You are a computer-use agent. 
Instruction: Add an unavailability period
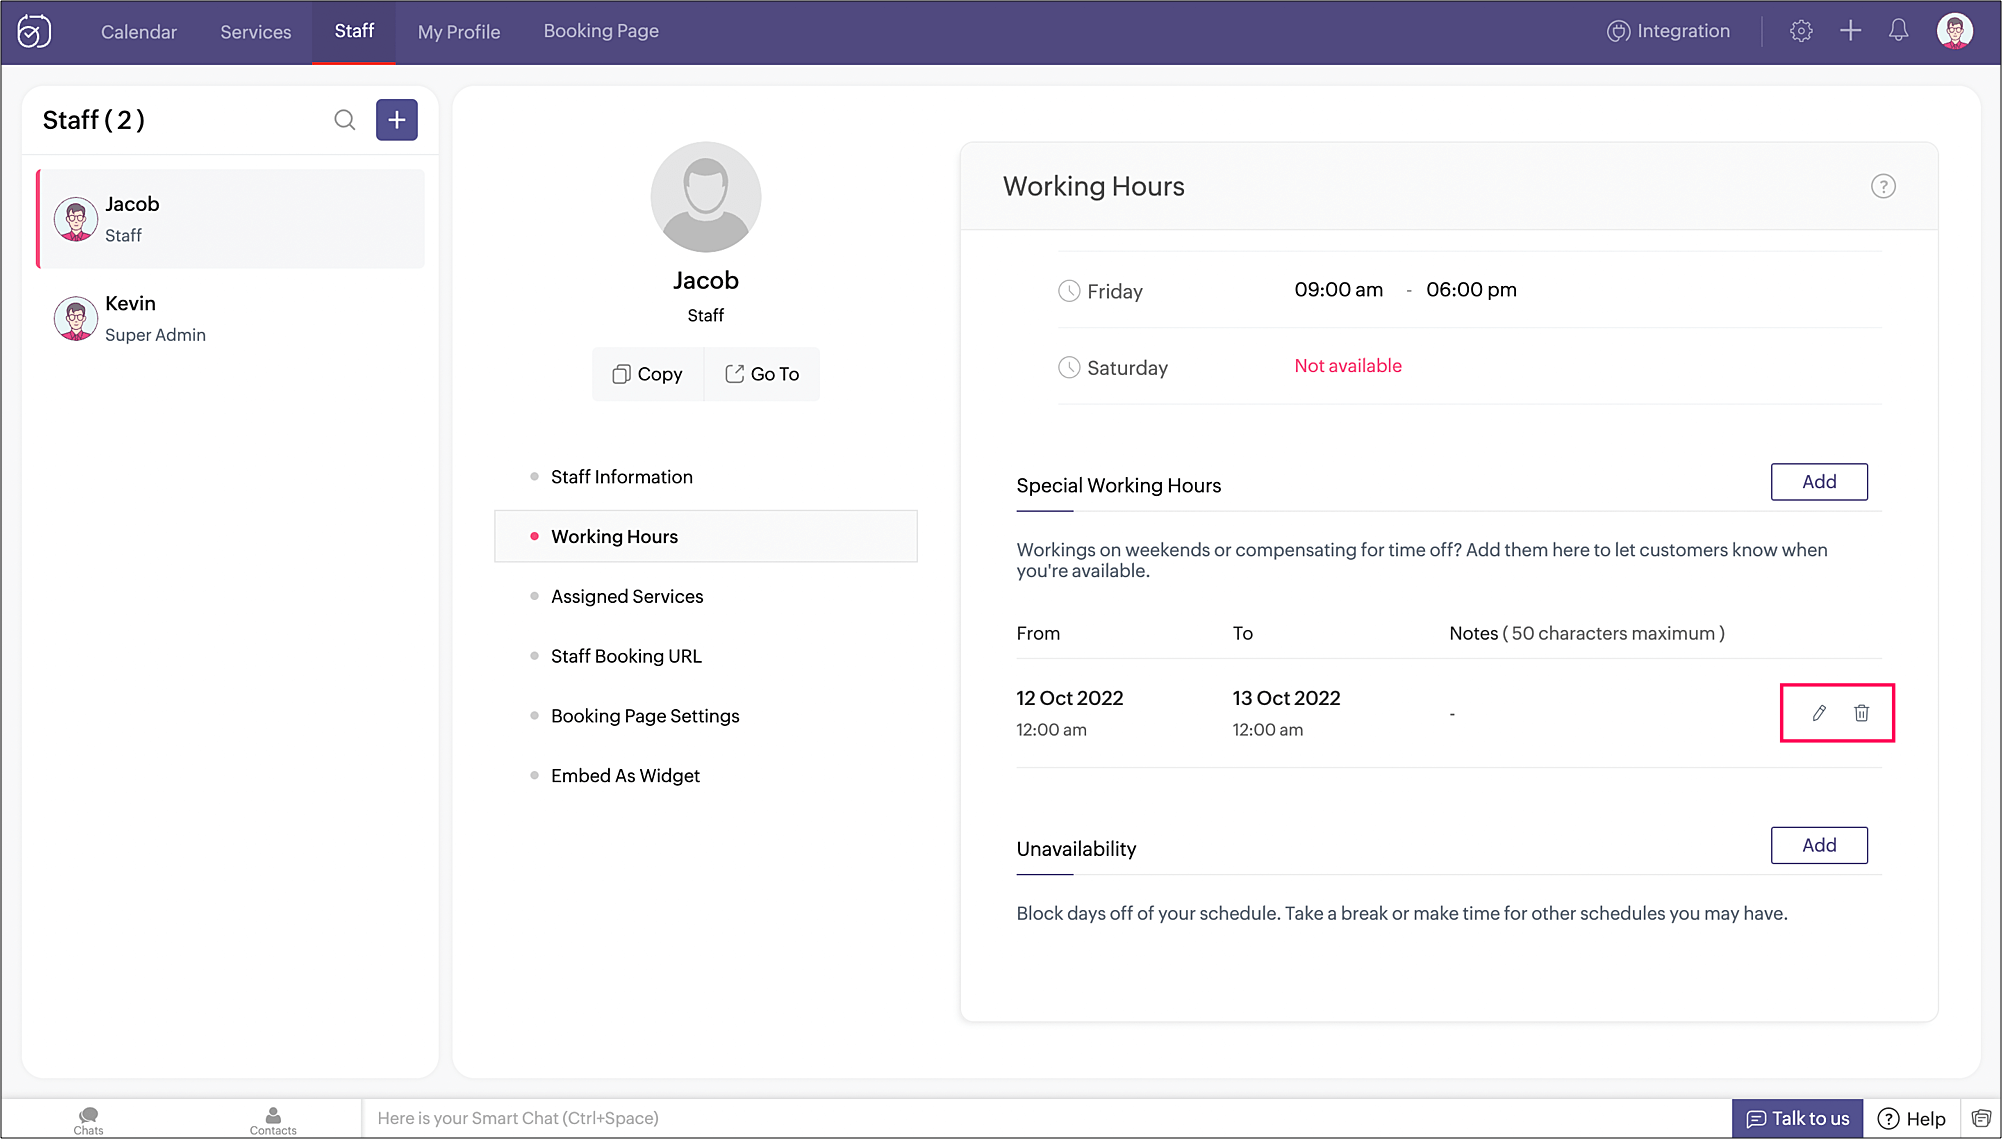[1818, 845]
